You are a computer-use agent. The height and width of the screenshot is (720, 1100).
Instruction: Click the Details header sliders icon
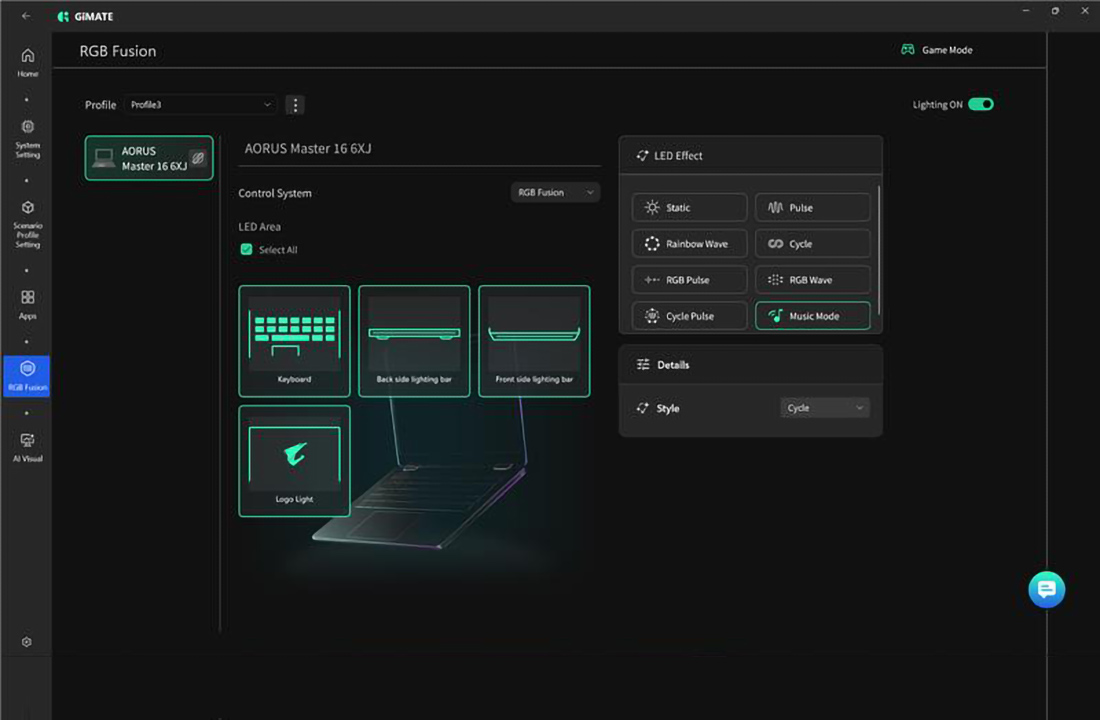point(643,364)
